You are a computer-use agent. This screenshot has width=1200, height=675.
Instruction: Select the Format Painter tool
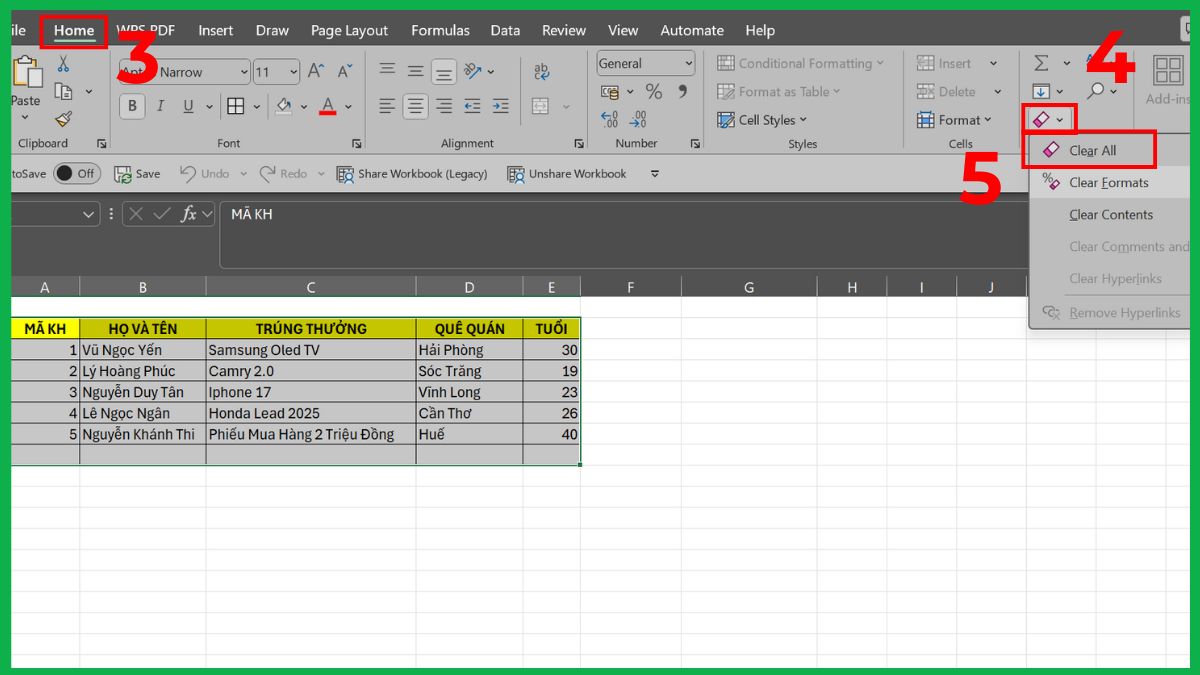62,120
